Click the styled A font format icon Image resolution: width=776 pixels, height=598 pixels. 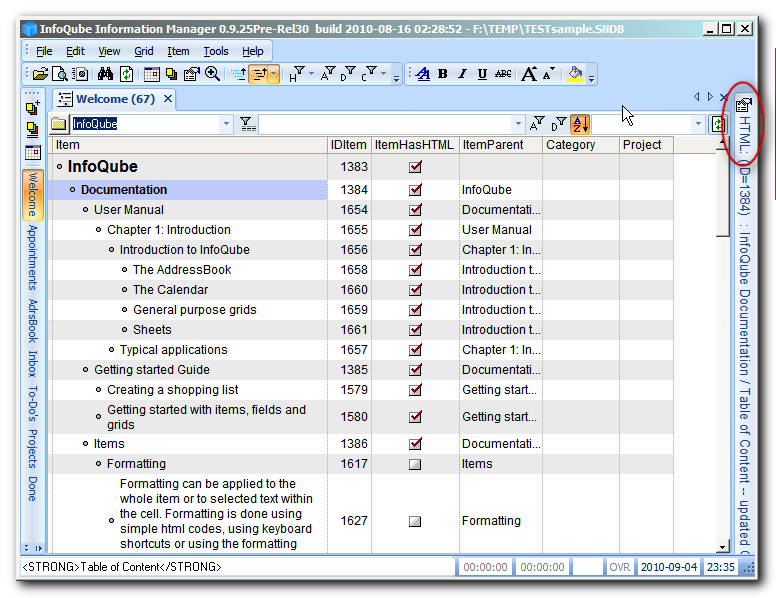click(423, 74)
